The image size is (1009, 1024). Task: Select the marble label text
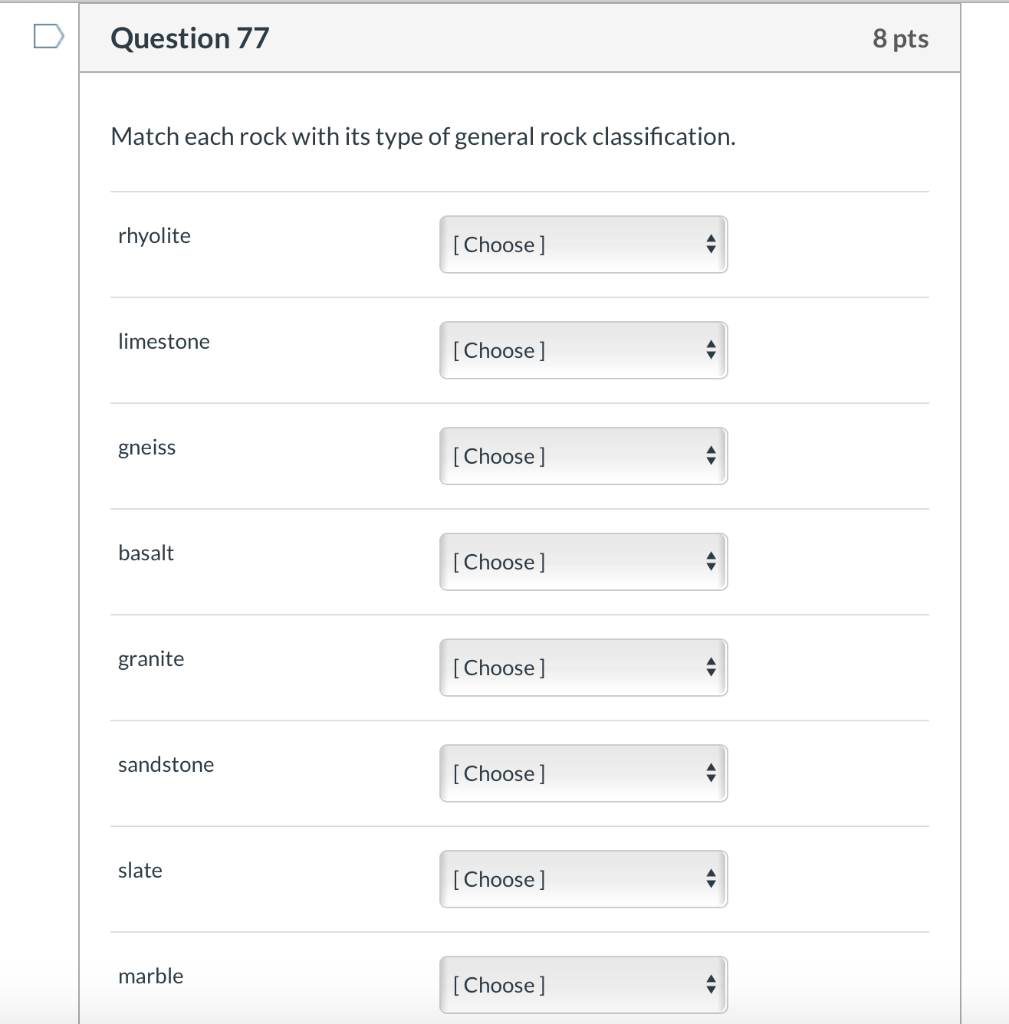point(151,976)
